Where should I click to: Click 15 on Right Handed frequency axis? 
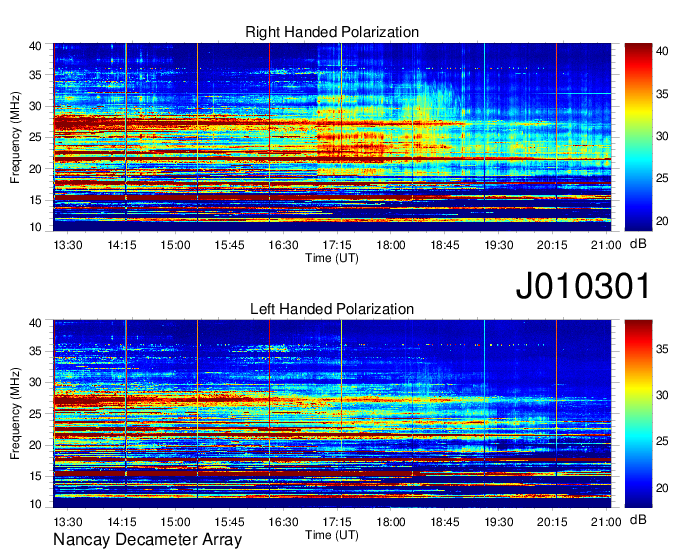[35, 200]
